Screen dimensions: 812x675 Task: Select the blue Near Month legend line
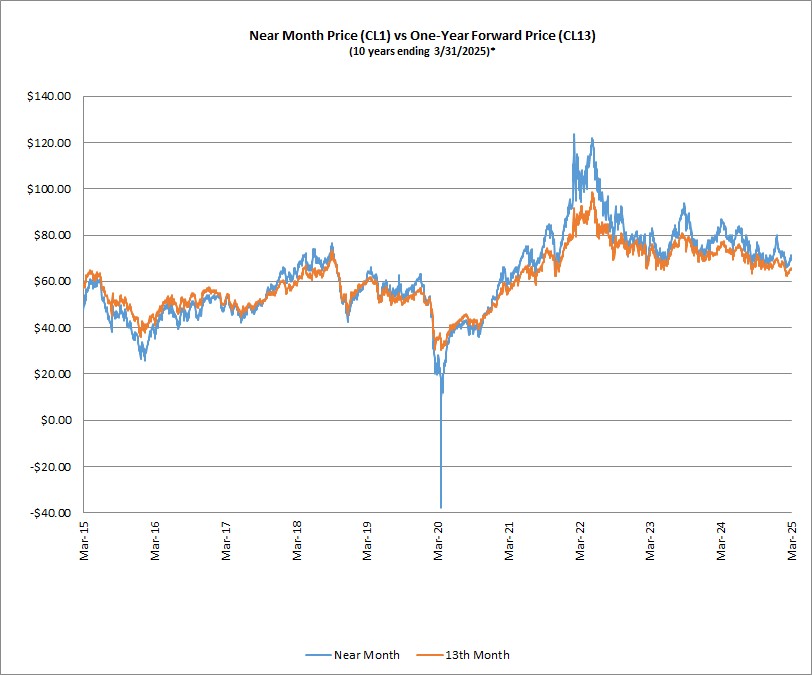pyautogui.click(x=318, y=655)
